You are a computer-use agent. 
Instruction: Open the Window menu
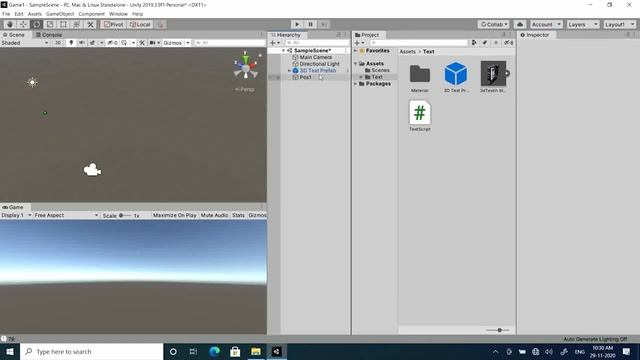click(118, 14)
